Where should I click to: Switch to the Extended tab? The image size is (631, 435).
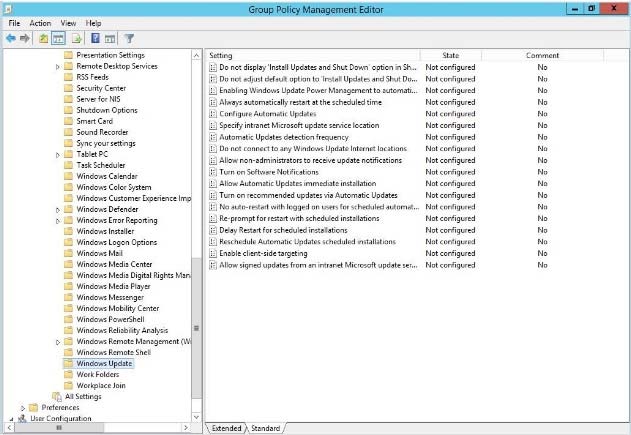click(x=226, y=428)
